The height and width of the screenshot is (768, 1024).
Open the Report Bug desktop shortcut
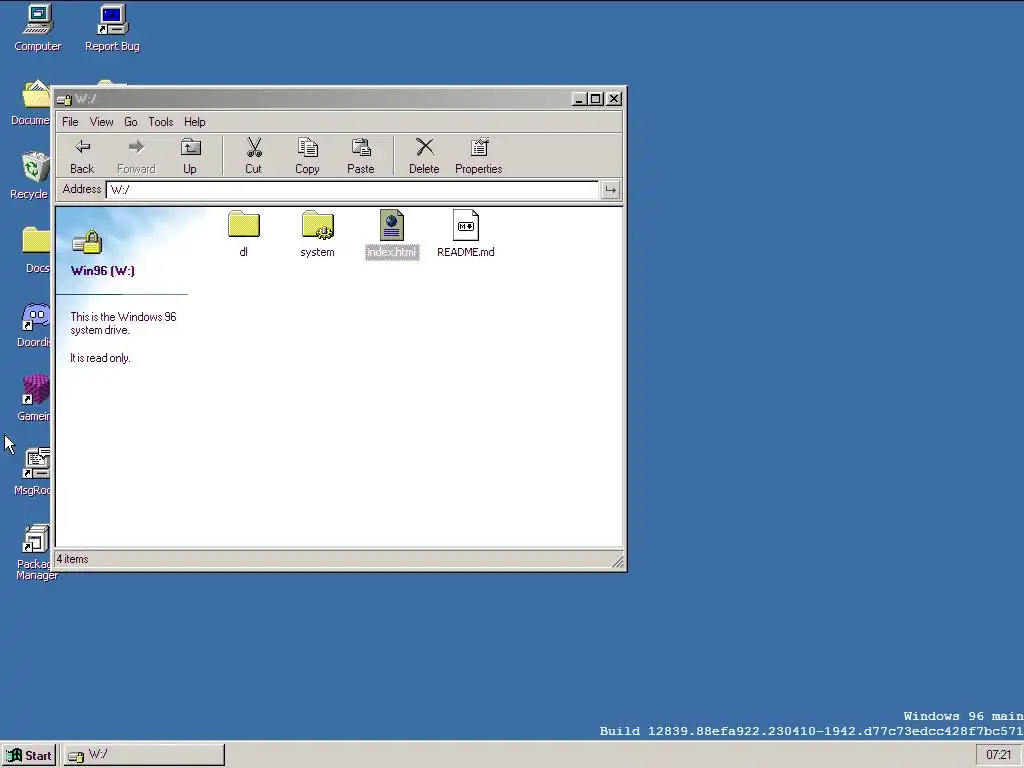pos(112,27)
